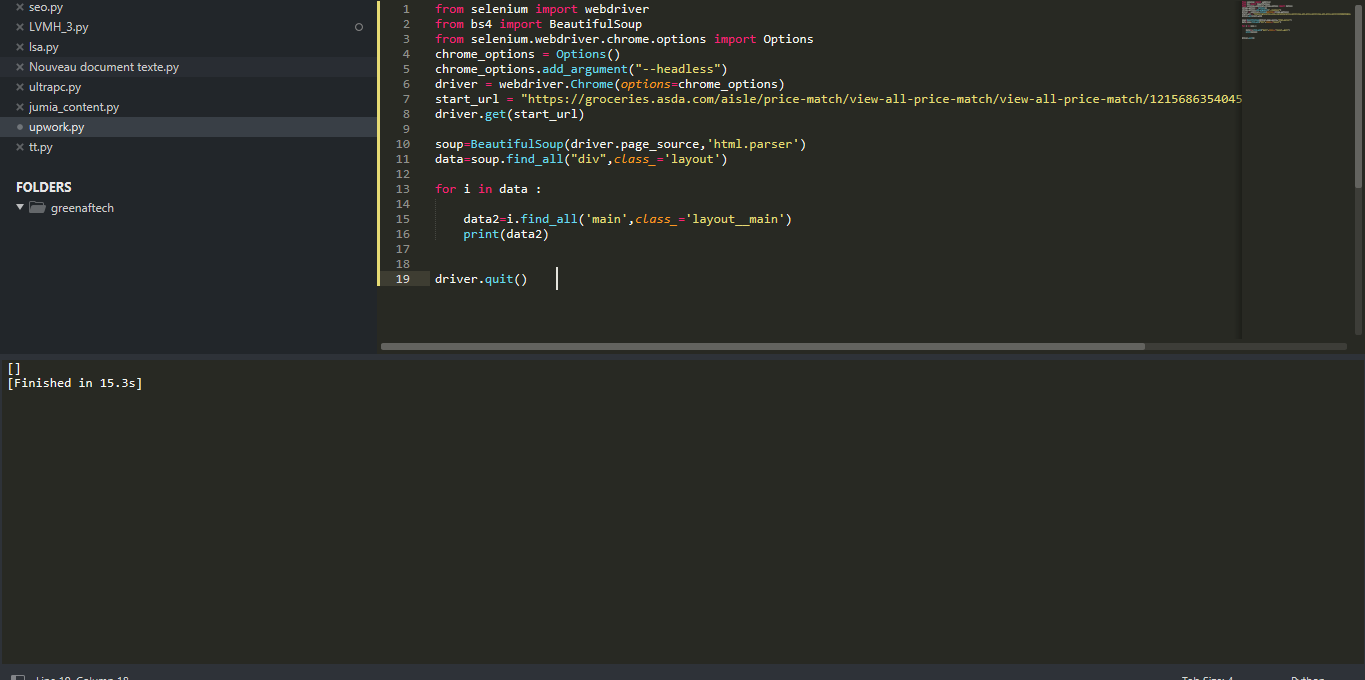Click the editor horizontal scrollbar
Screen dimensions: 1365x680
point(763,346)
